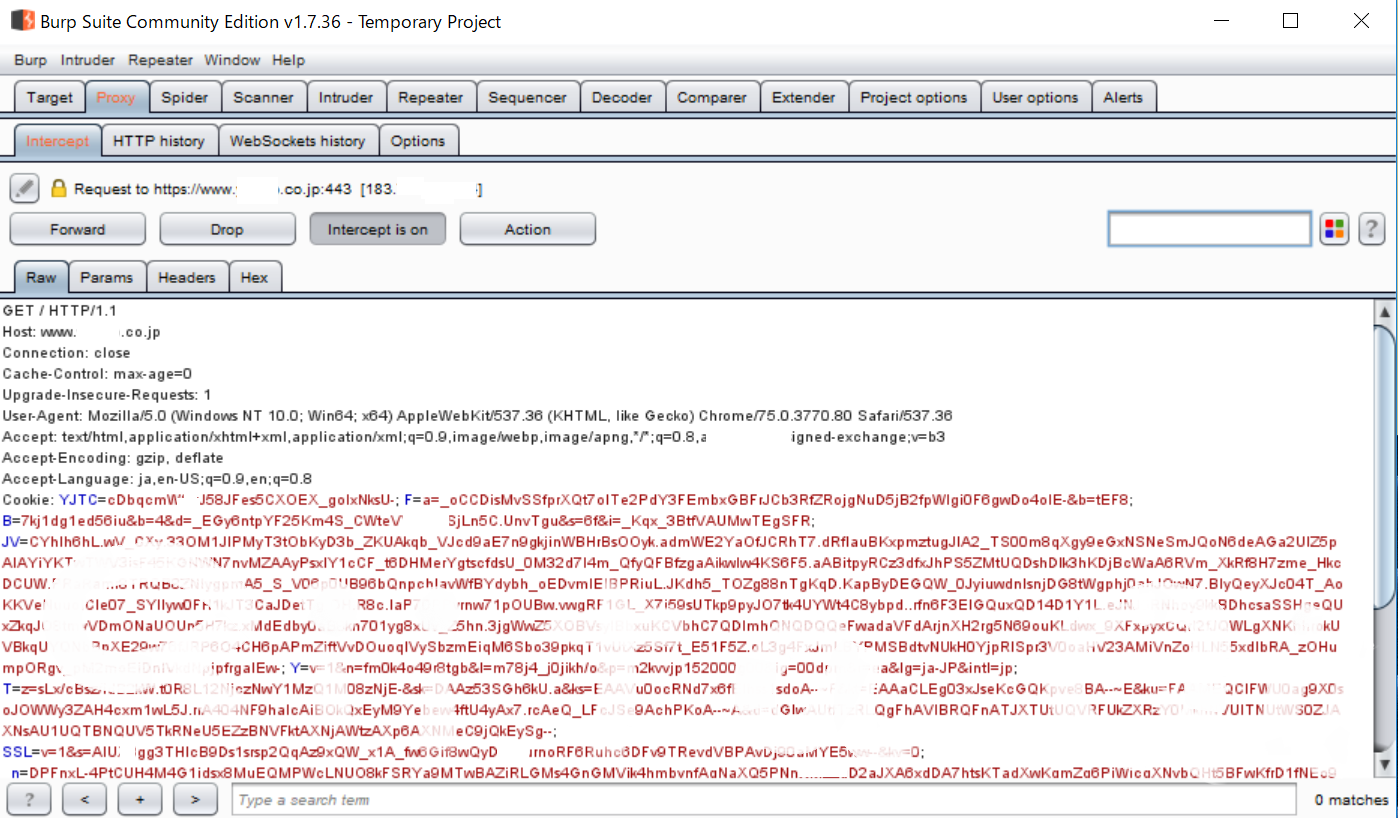Click the User-Agent header line
The image size is (1398, 818).
click(477, 415)
